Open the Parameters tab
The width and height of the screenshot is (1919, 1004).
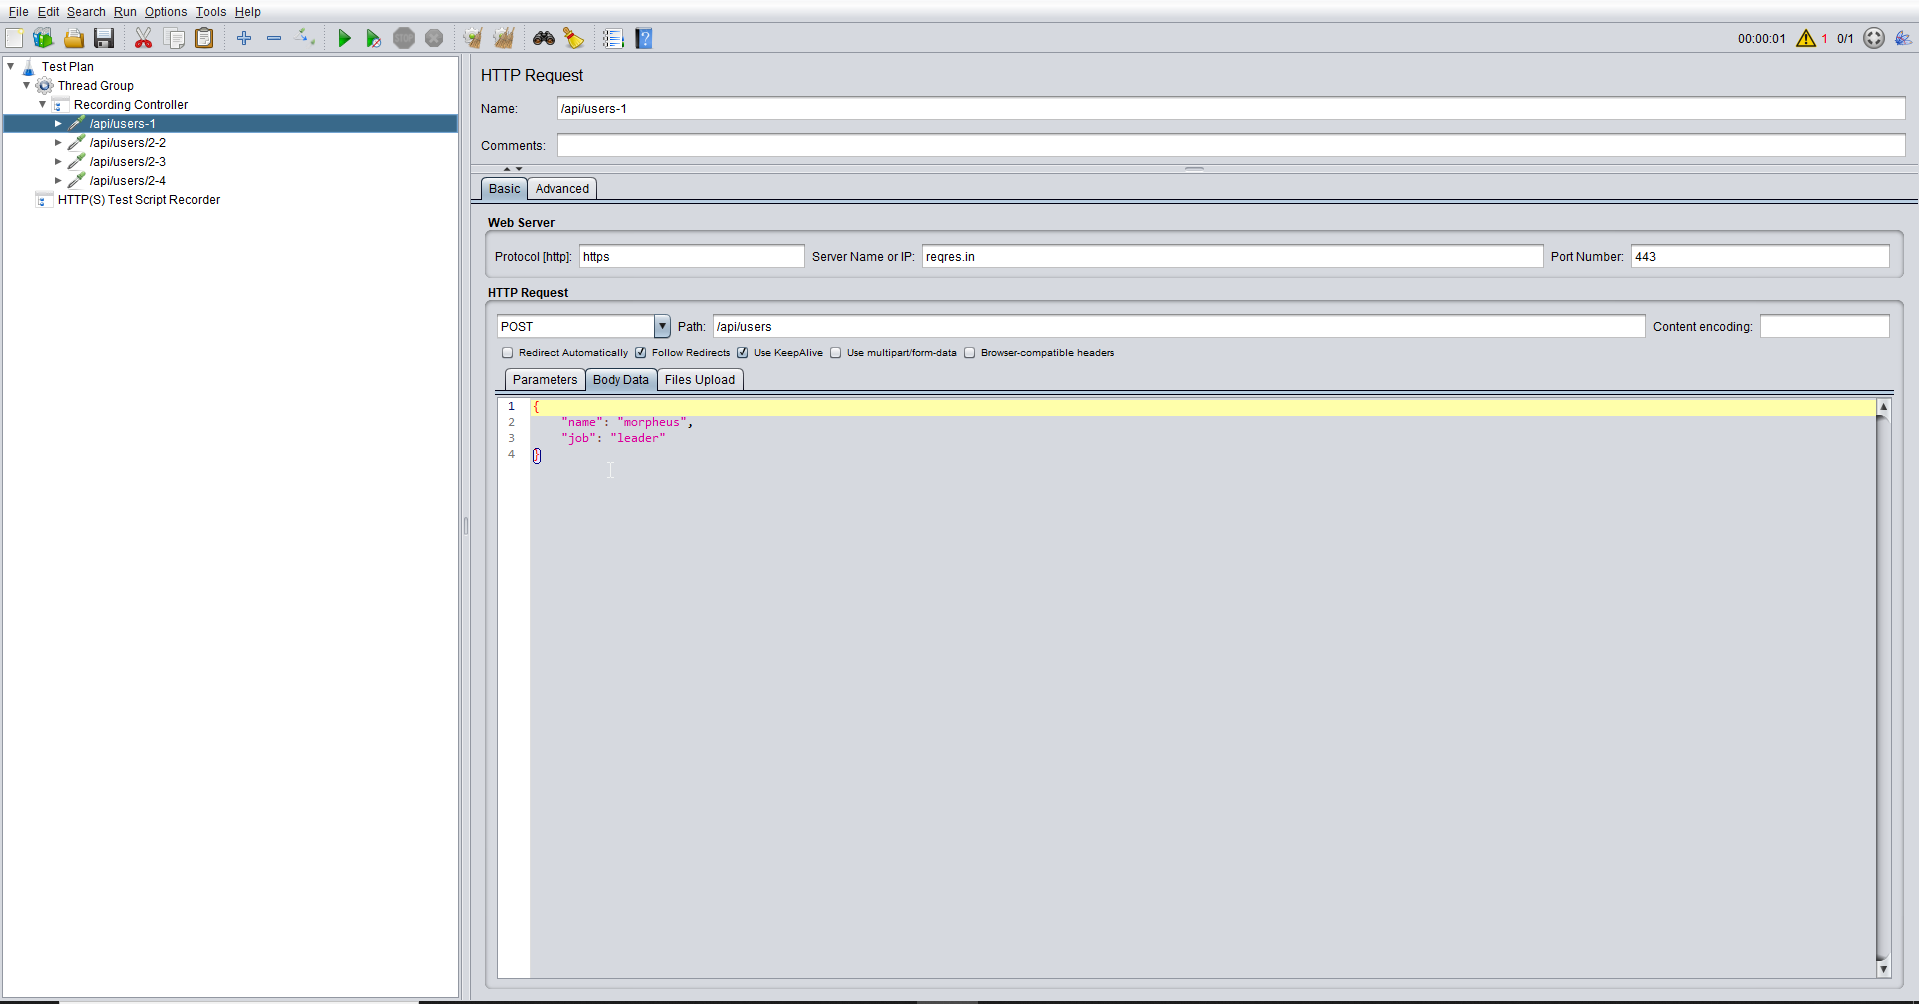544,380
